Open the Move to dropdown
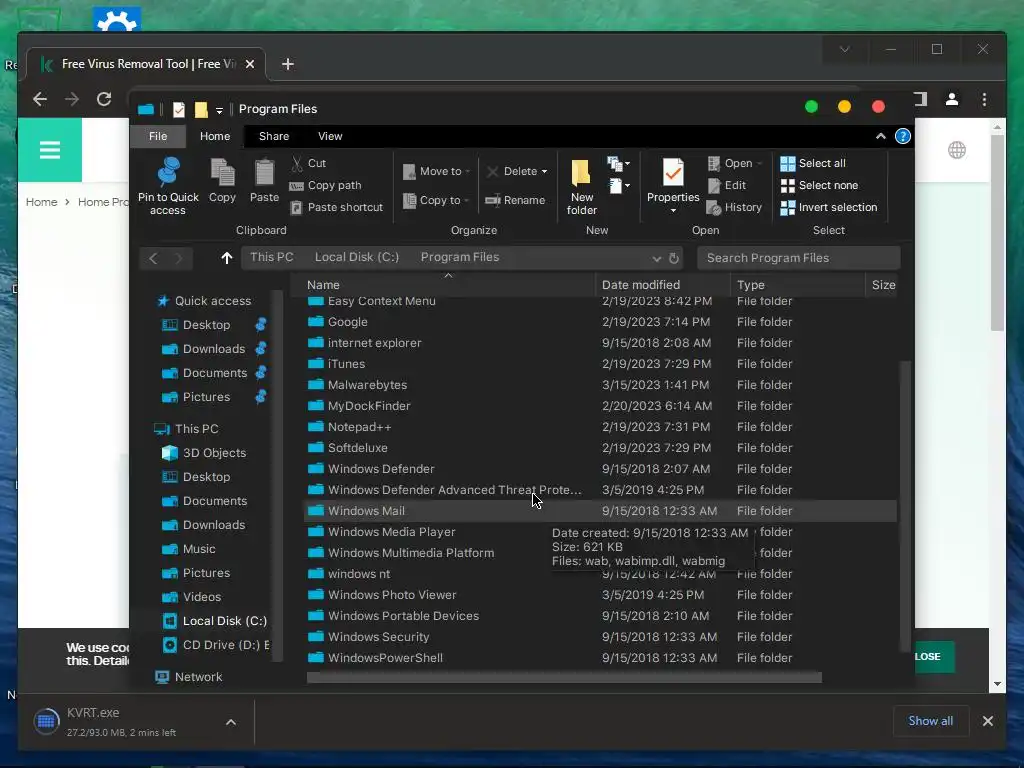This screenshot has height=768, width=1024. (x=436, y=171)
